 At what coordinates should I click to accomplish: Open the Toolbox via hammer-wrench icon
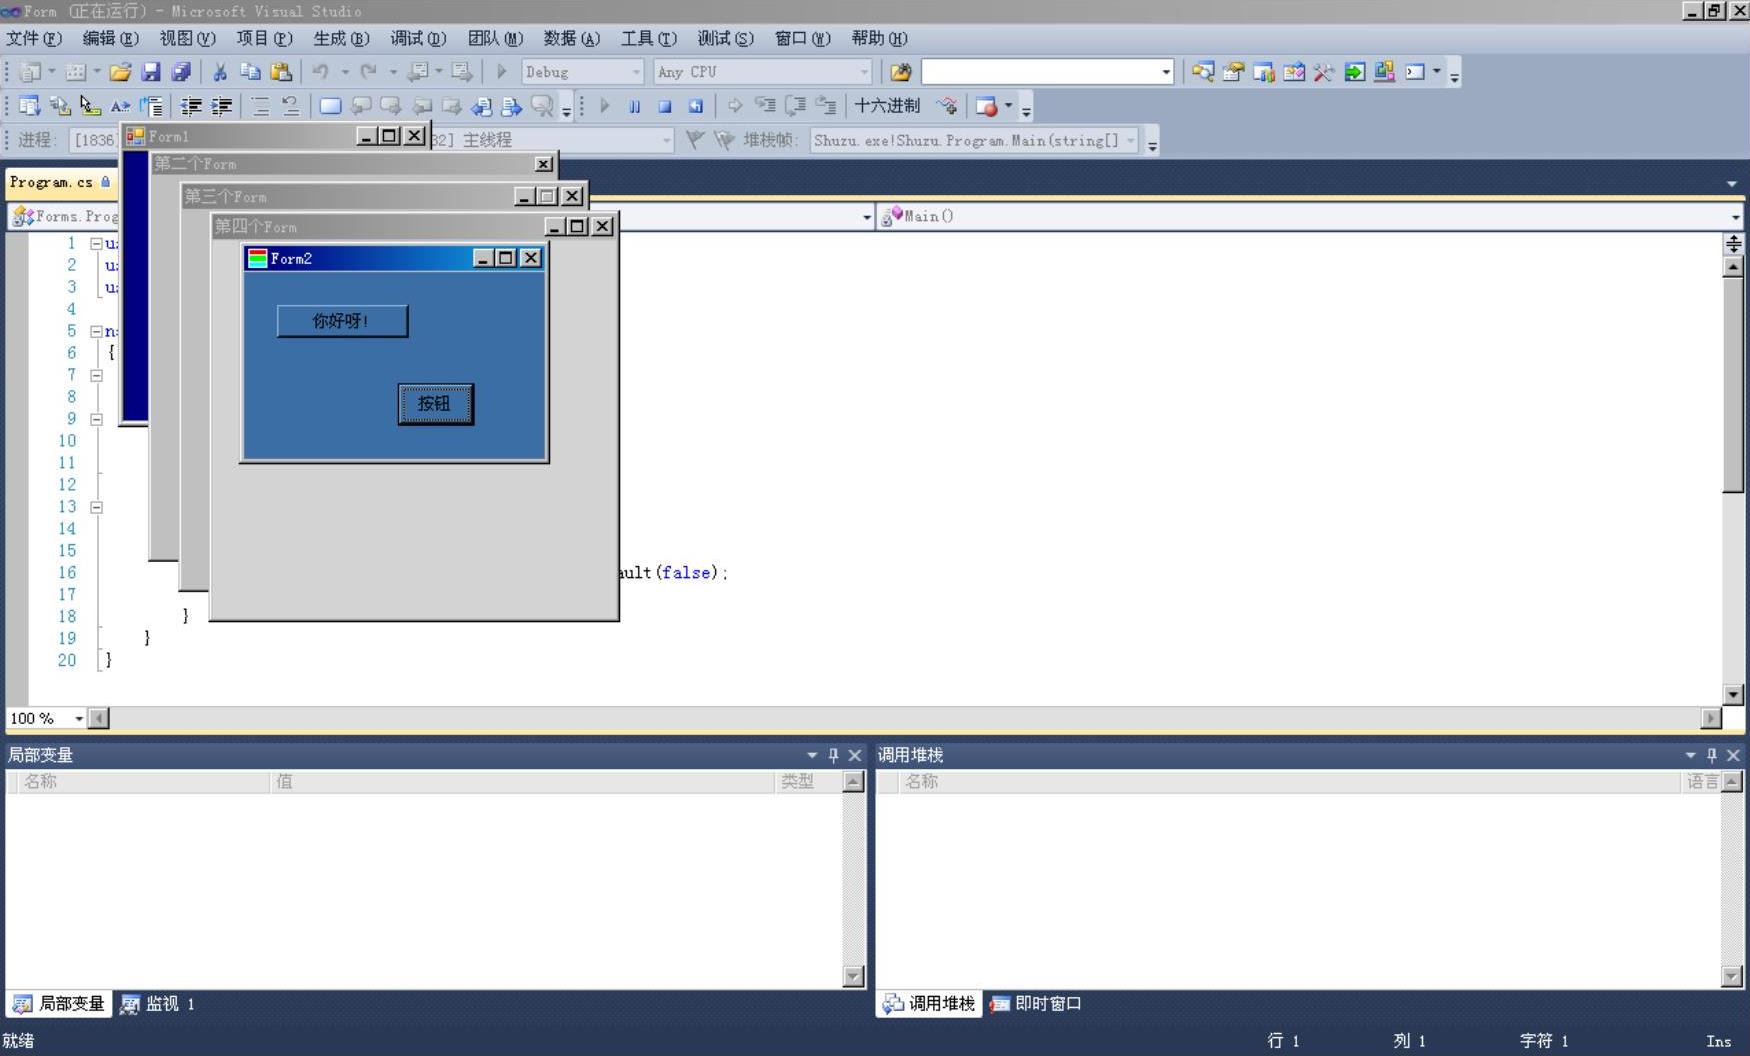coord(1324,72)
